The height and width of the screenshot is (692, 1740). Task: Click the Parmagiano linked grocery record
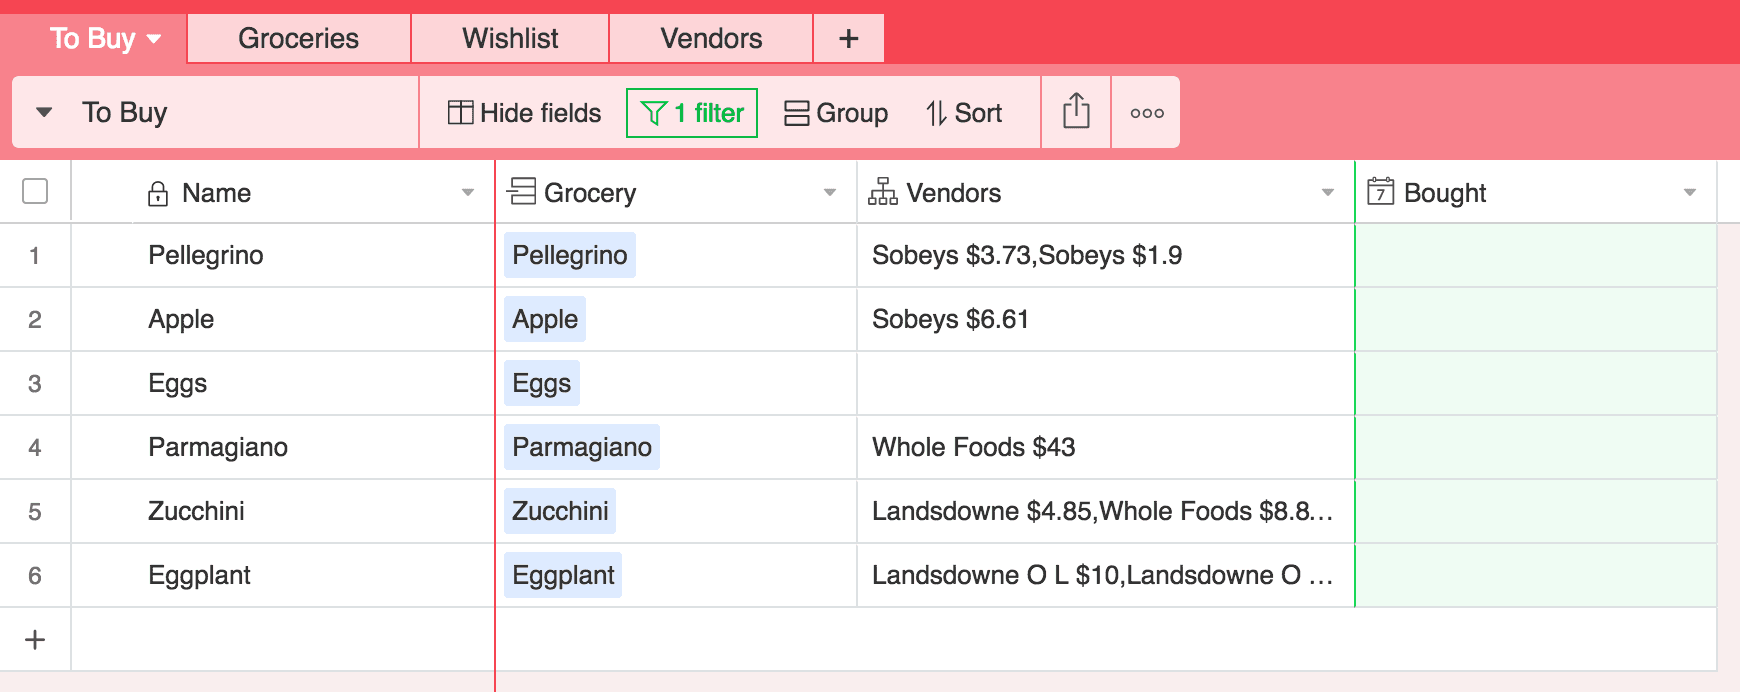581,447
